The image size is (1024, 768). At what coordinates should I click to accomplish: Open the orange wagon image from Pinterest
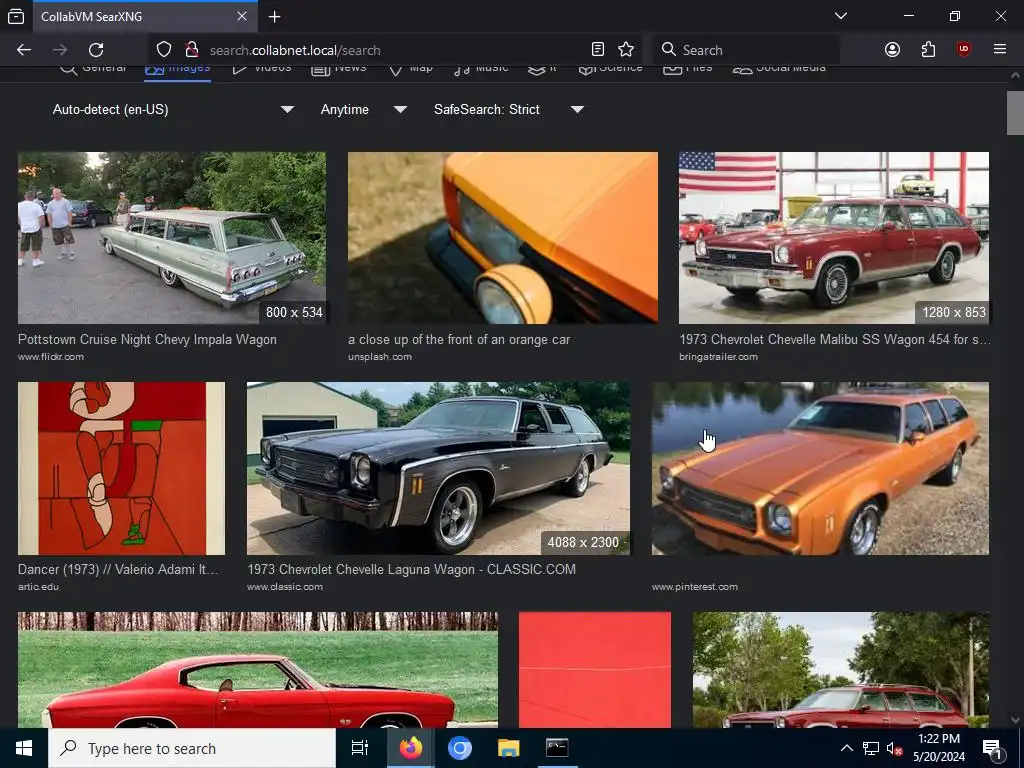click(820, 468)
